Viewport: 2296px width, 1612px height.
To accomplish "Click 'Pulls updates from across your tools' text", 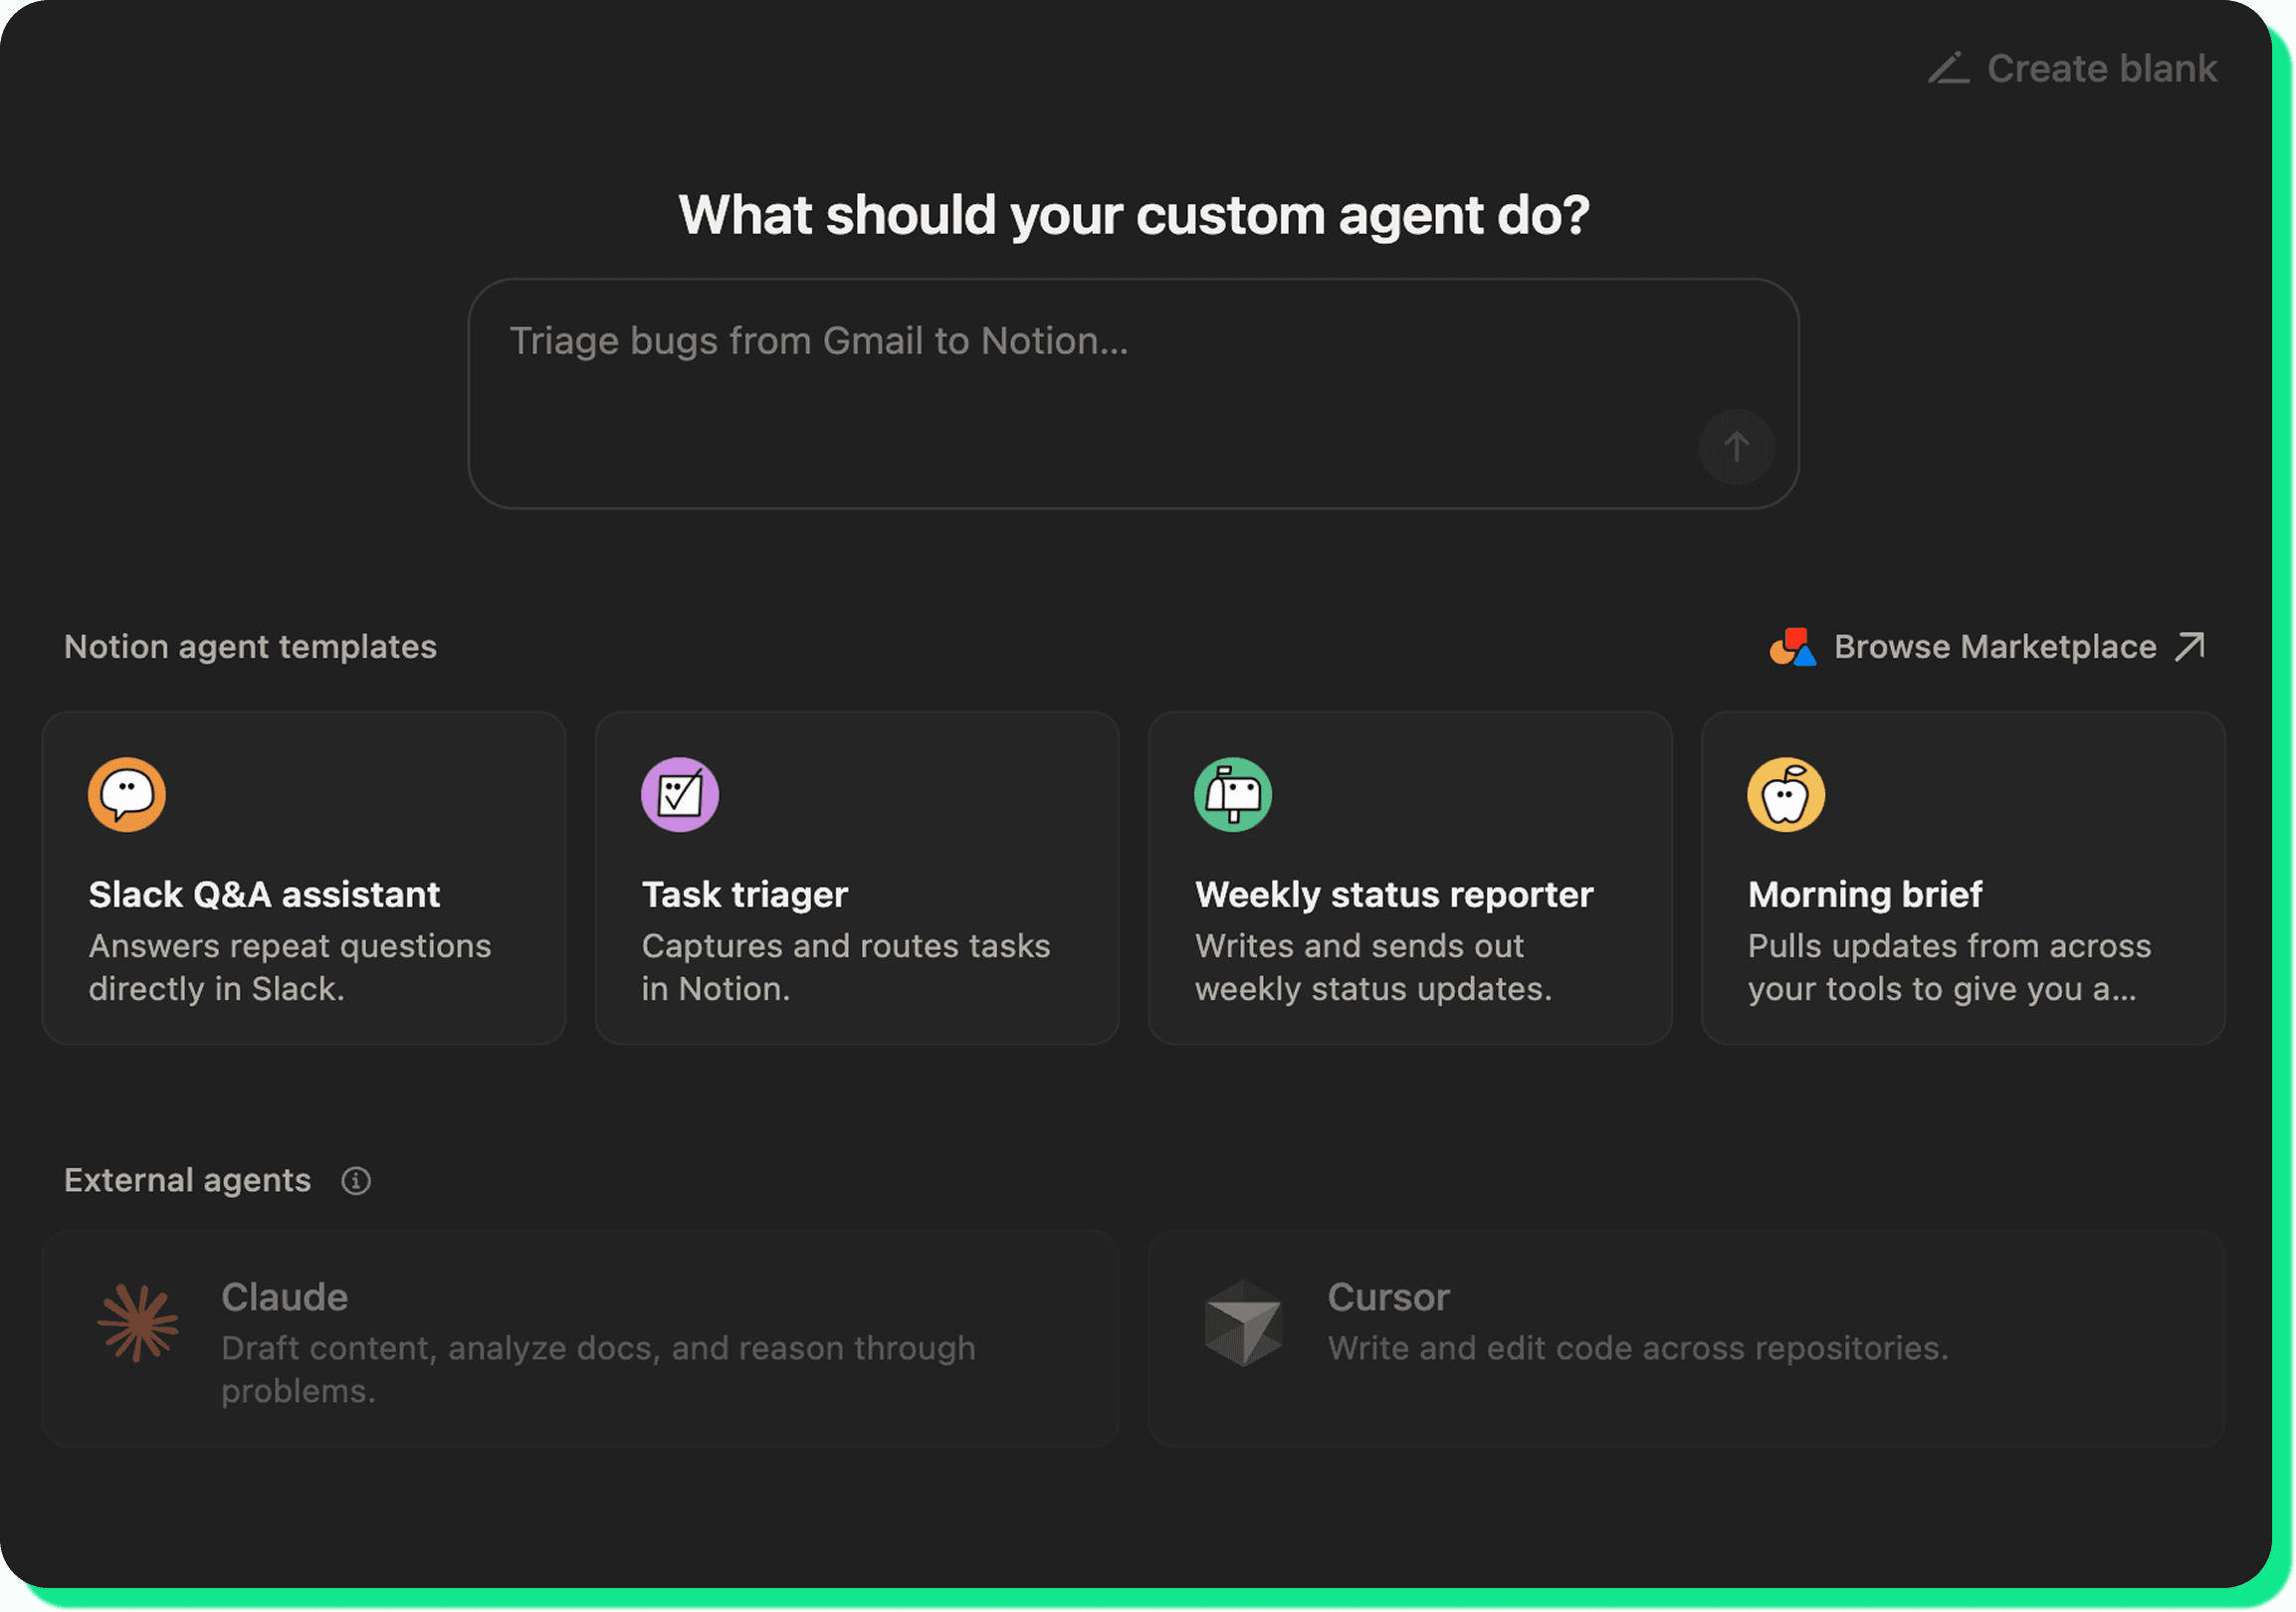I will pyautogui.click(x=1949, y=967).
